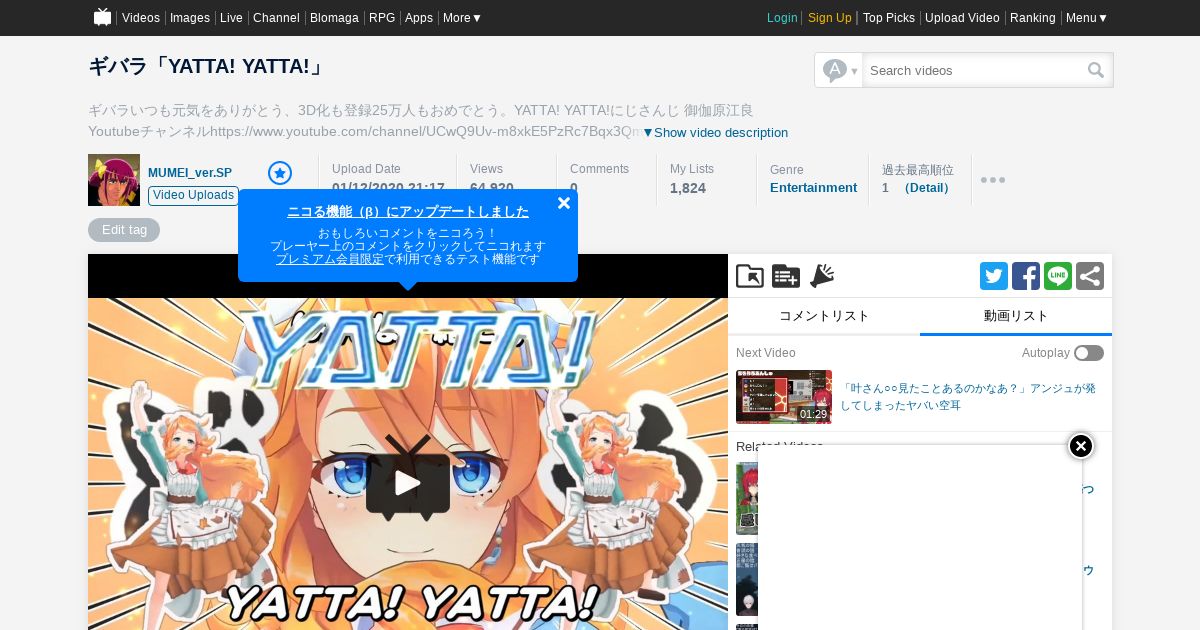Viewport: 1200px width, 630px height.
Task: Open the Entertainment genre link
Action: (813, 188)
